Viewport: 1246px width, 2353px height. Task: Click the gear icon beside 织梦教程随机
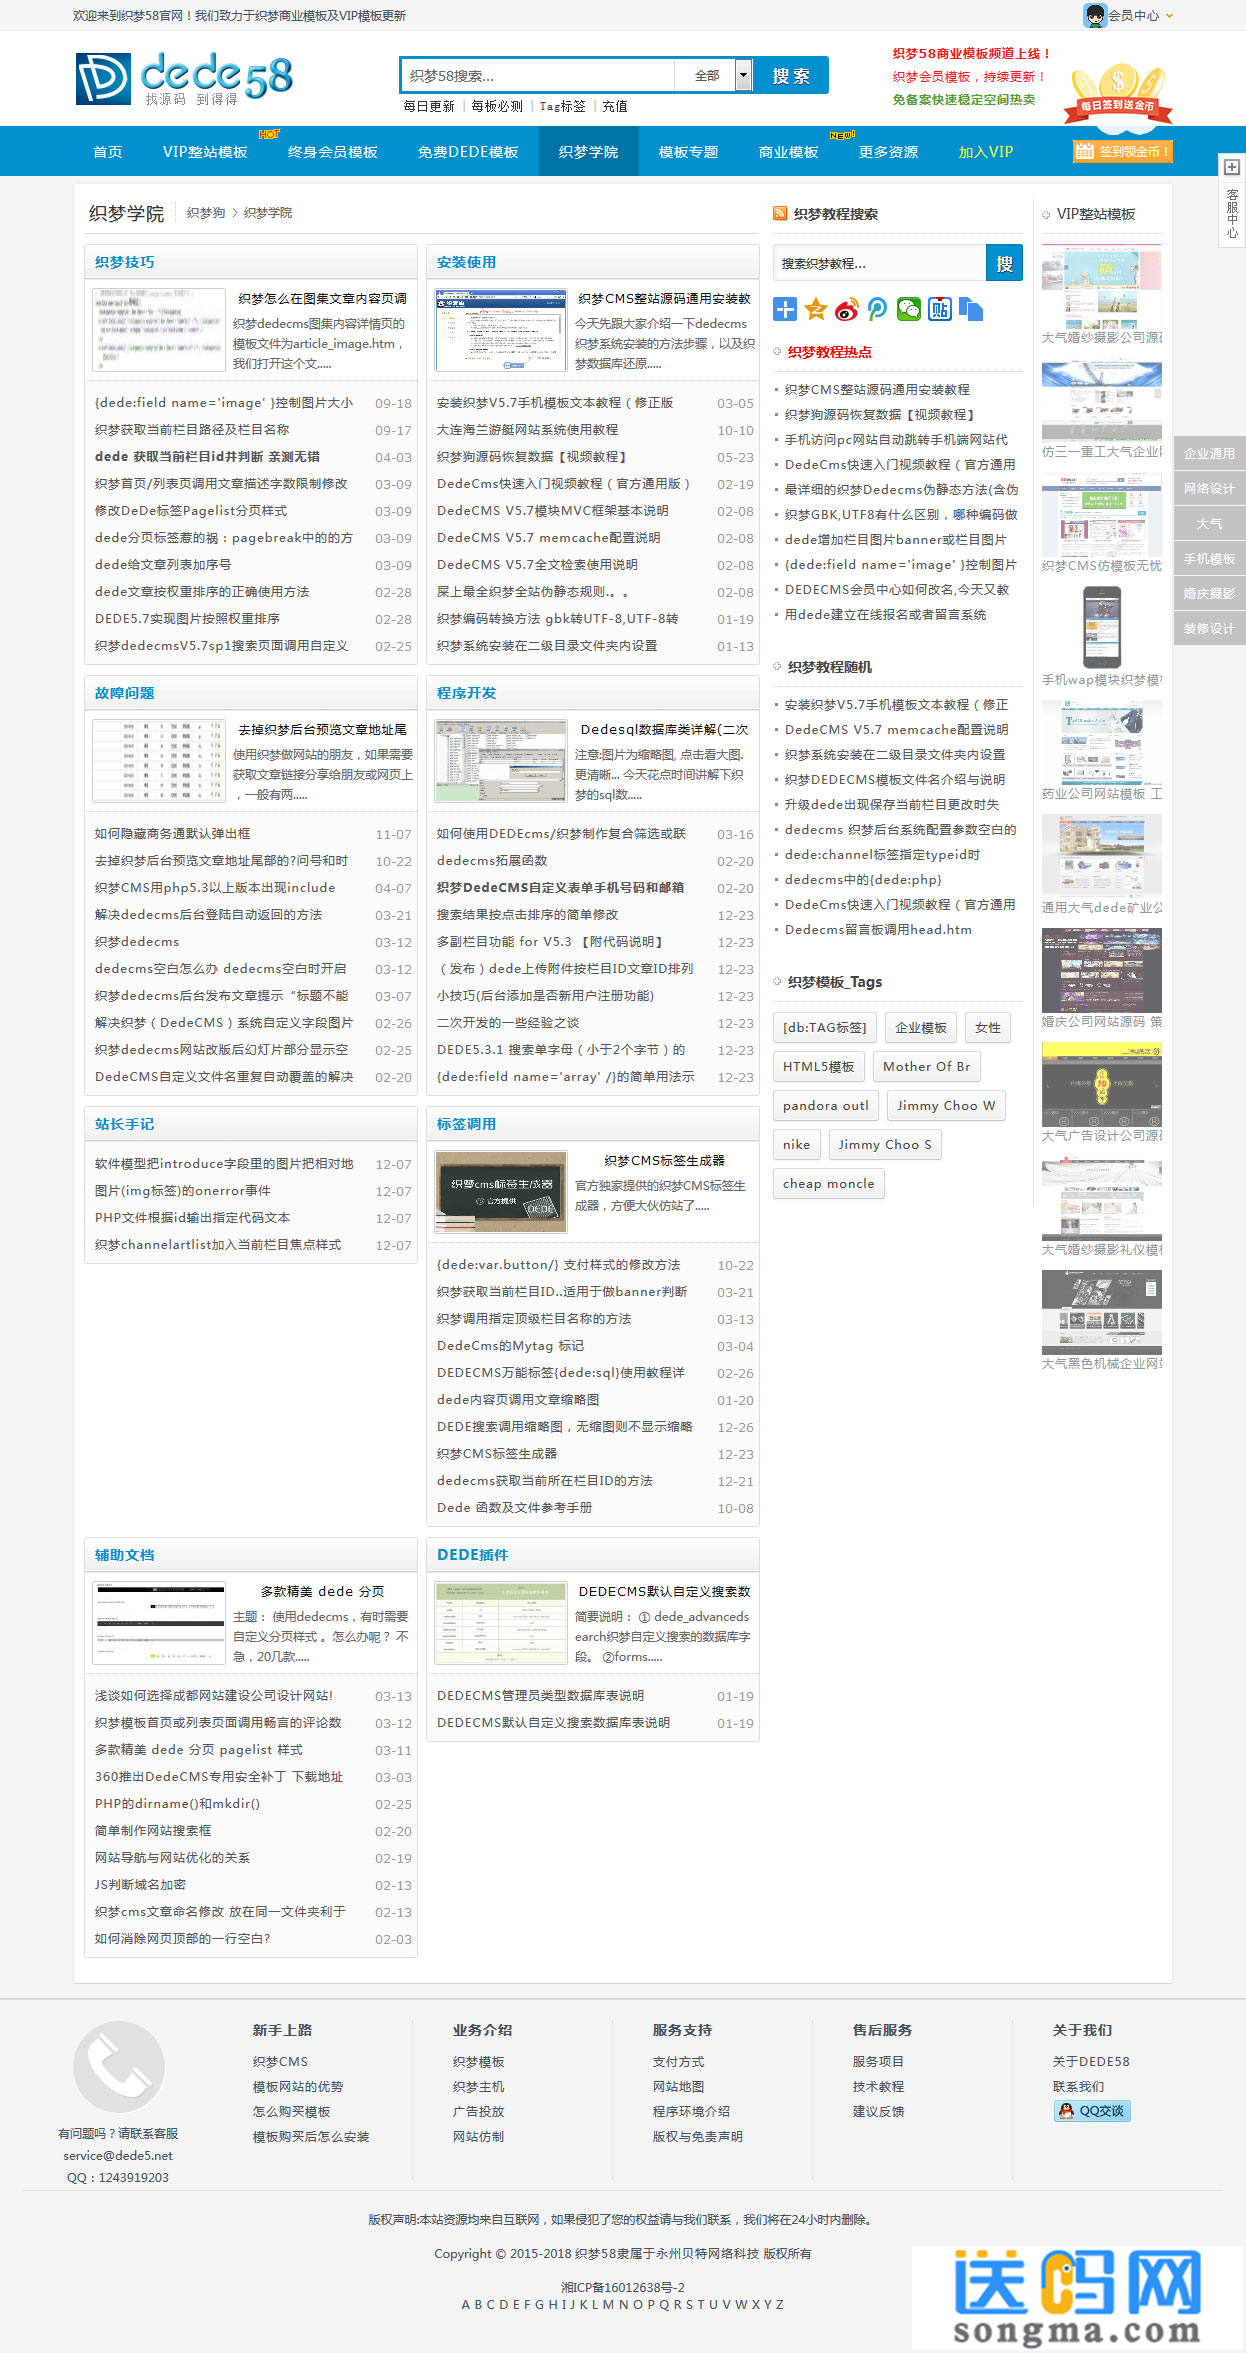tap(777, 667)
